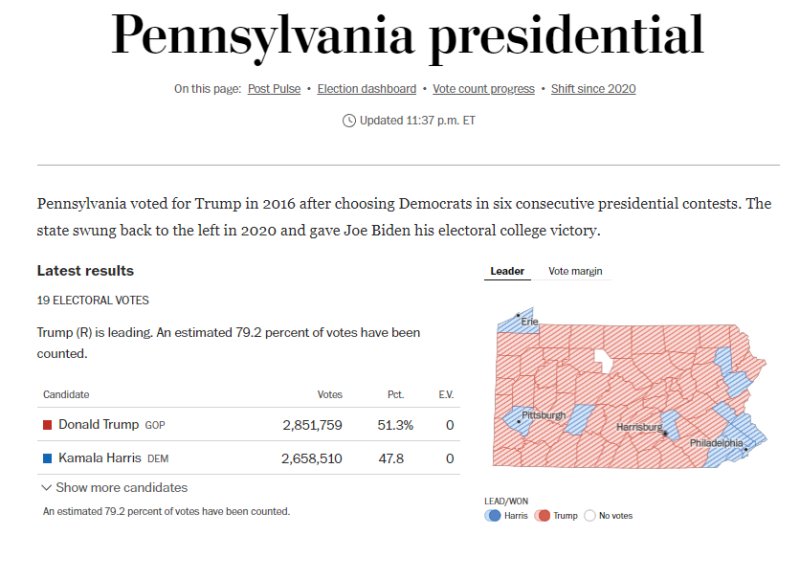Image resolution: width=800 pixels, height=580 pixels.
Task: Expand Show more candidates
Action: coord(121,488)
